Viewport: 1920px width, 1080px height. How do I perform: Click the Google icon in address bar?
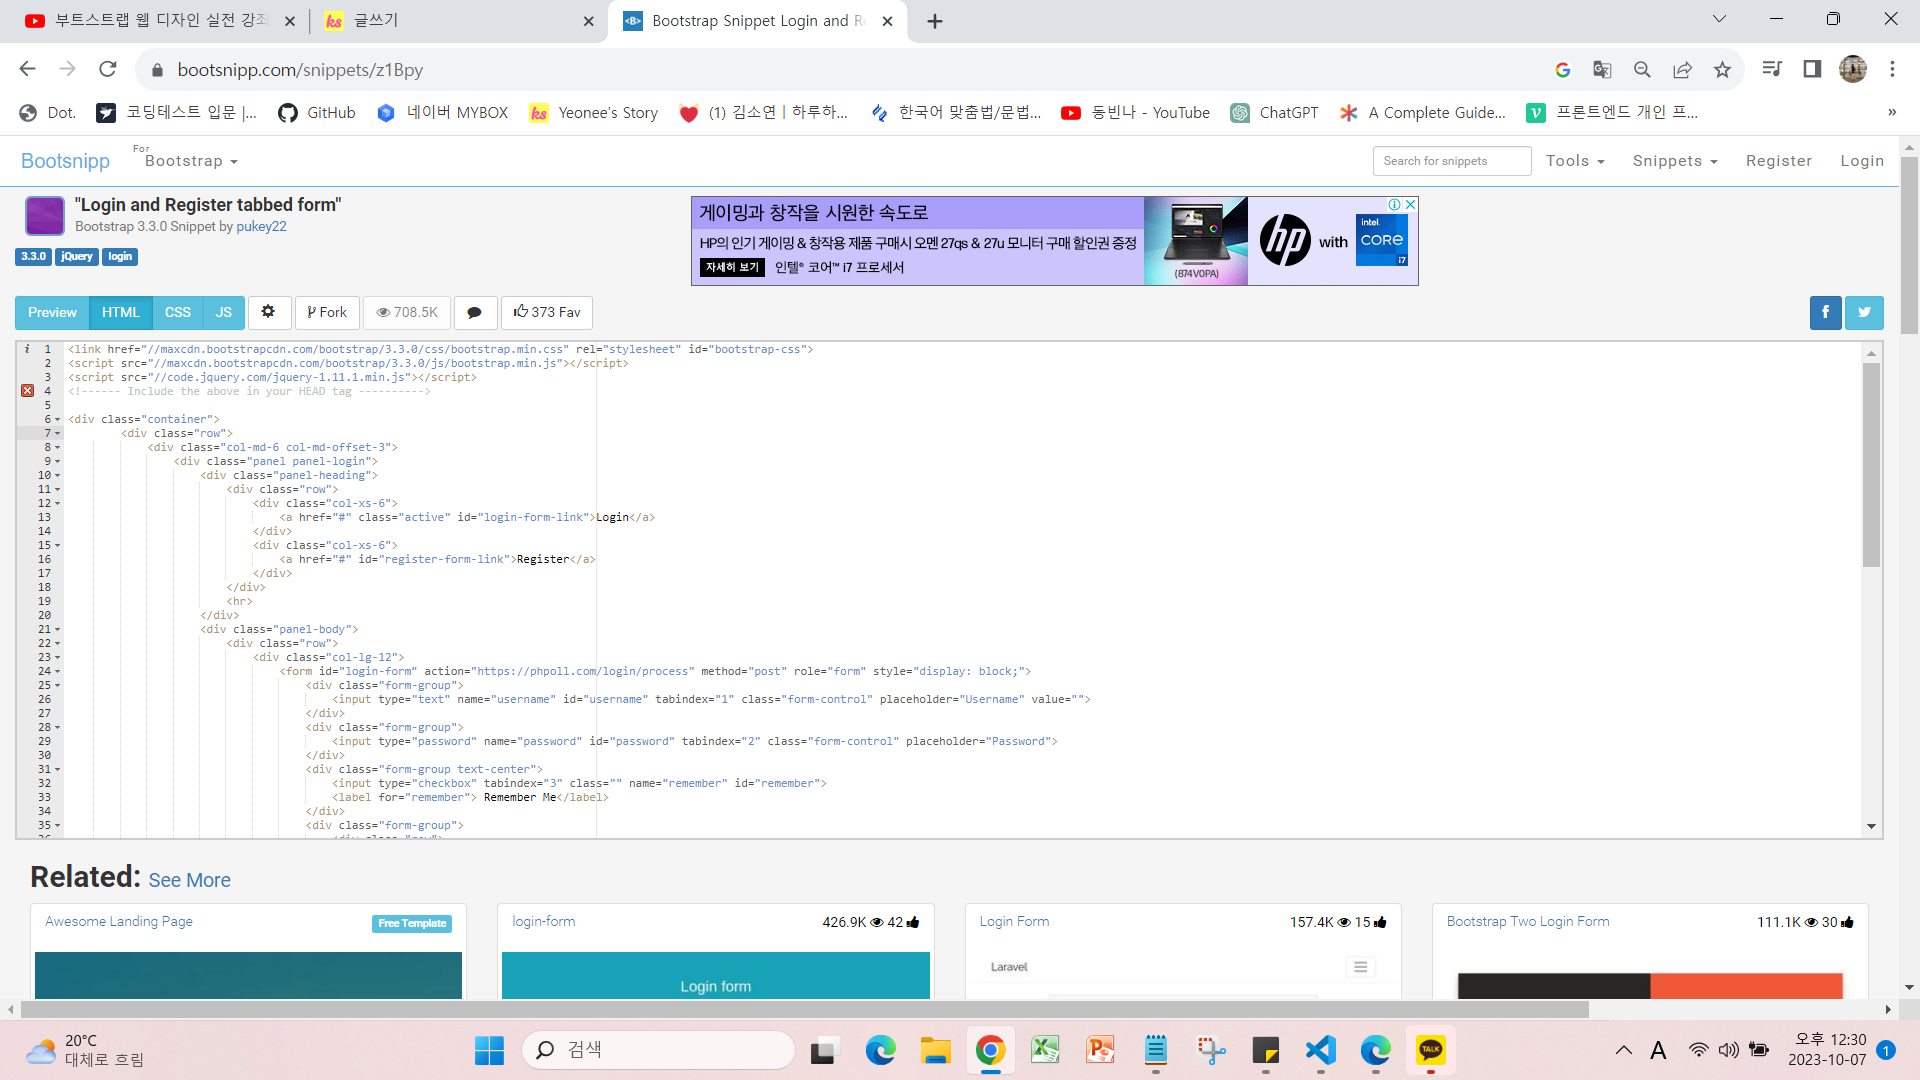(1562, 70)
